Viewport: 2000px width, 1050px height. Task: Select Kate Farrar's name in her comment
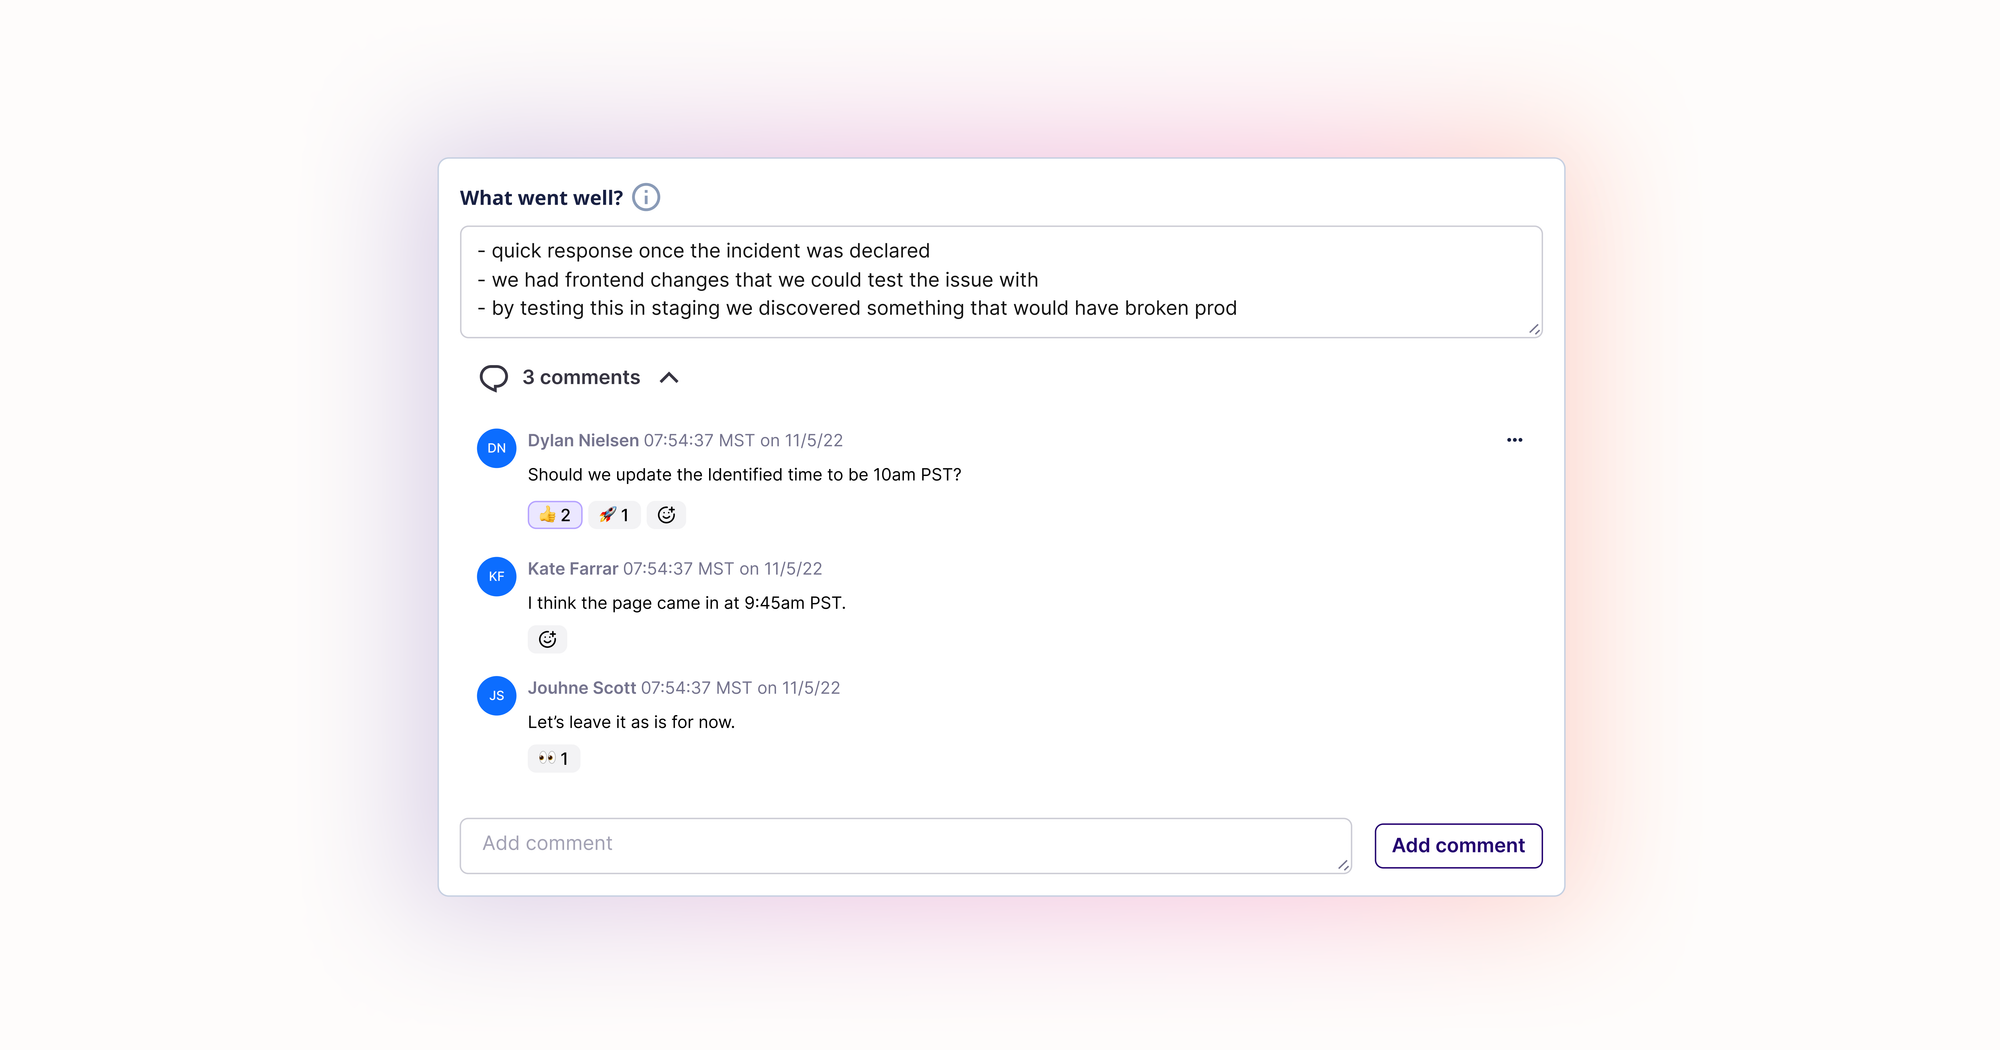[572, 568]
